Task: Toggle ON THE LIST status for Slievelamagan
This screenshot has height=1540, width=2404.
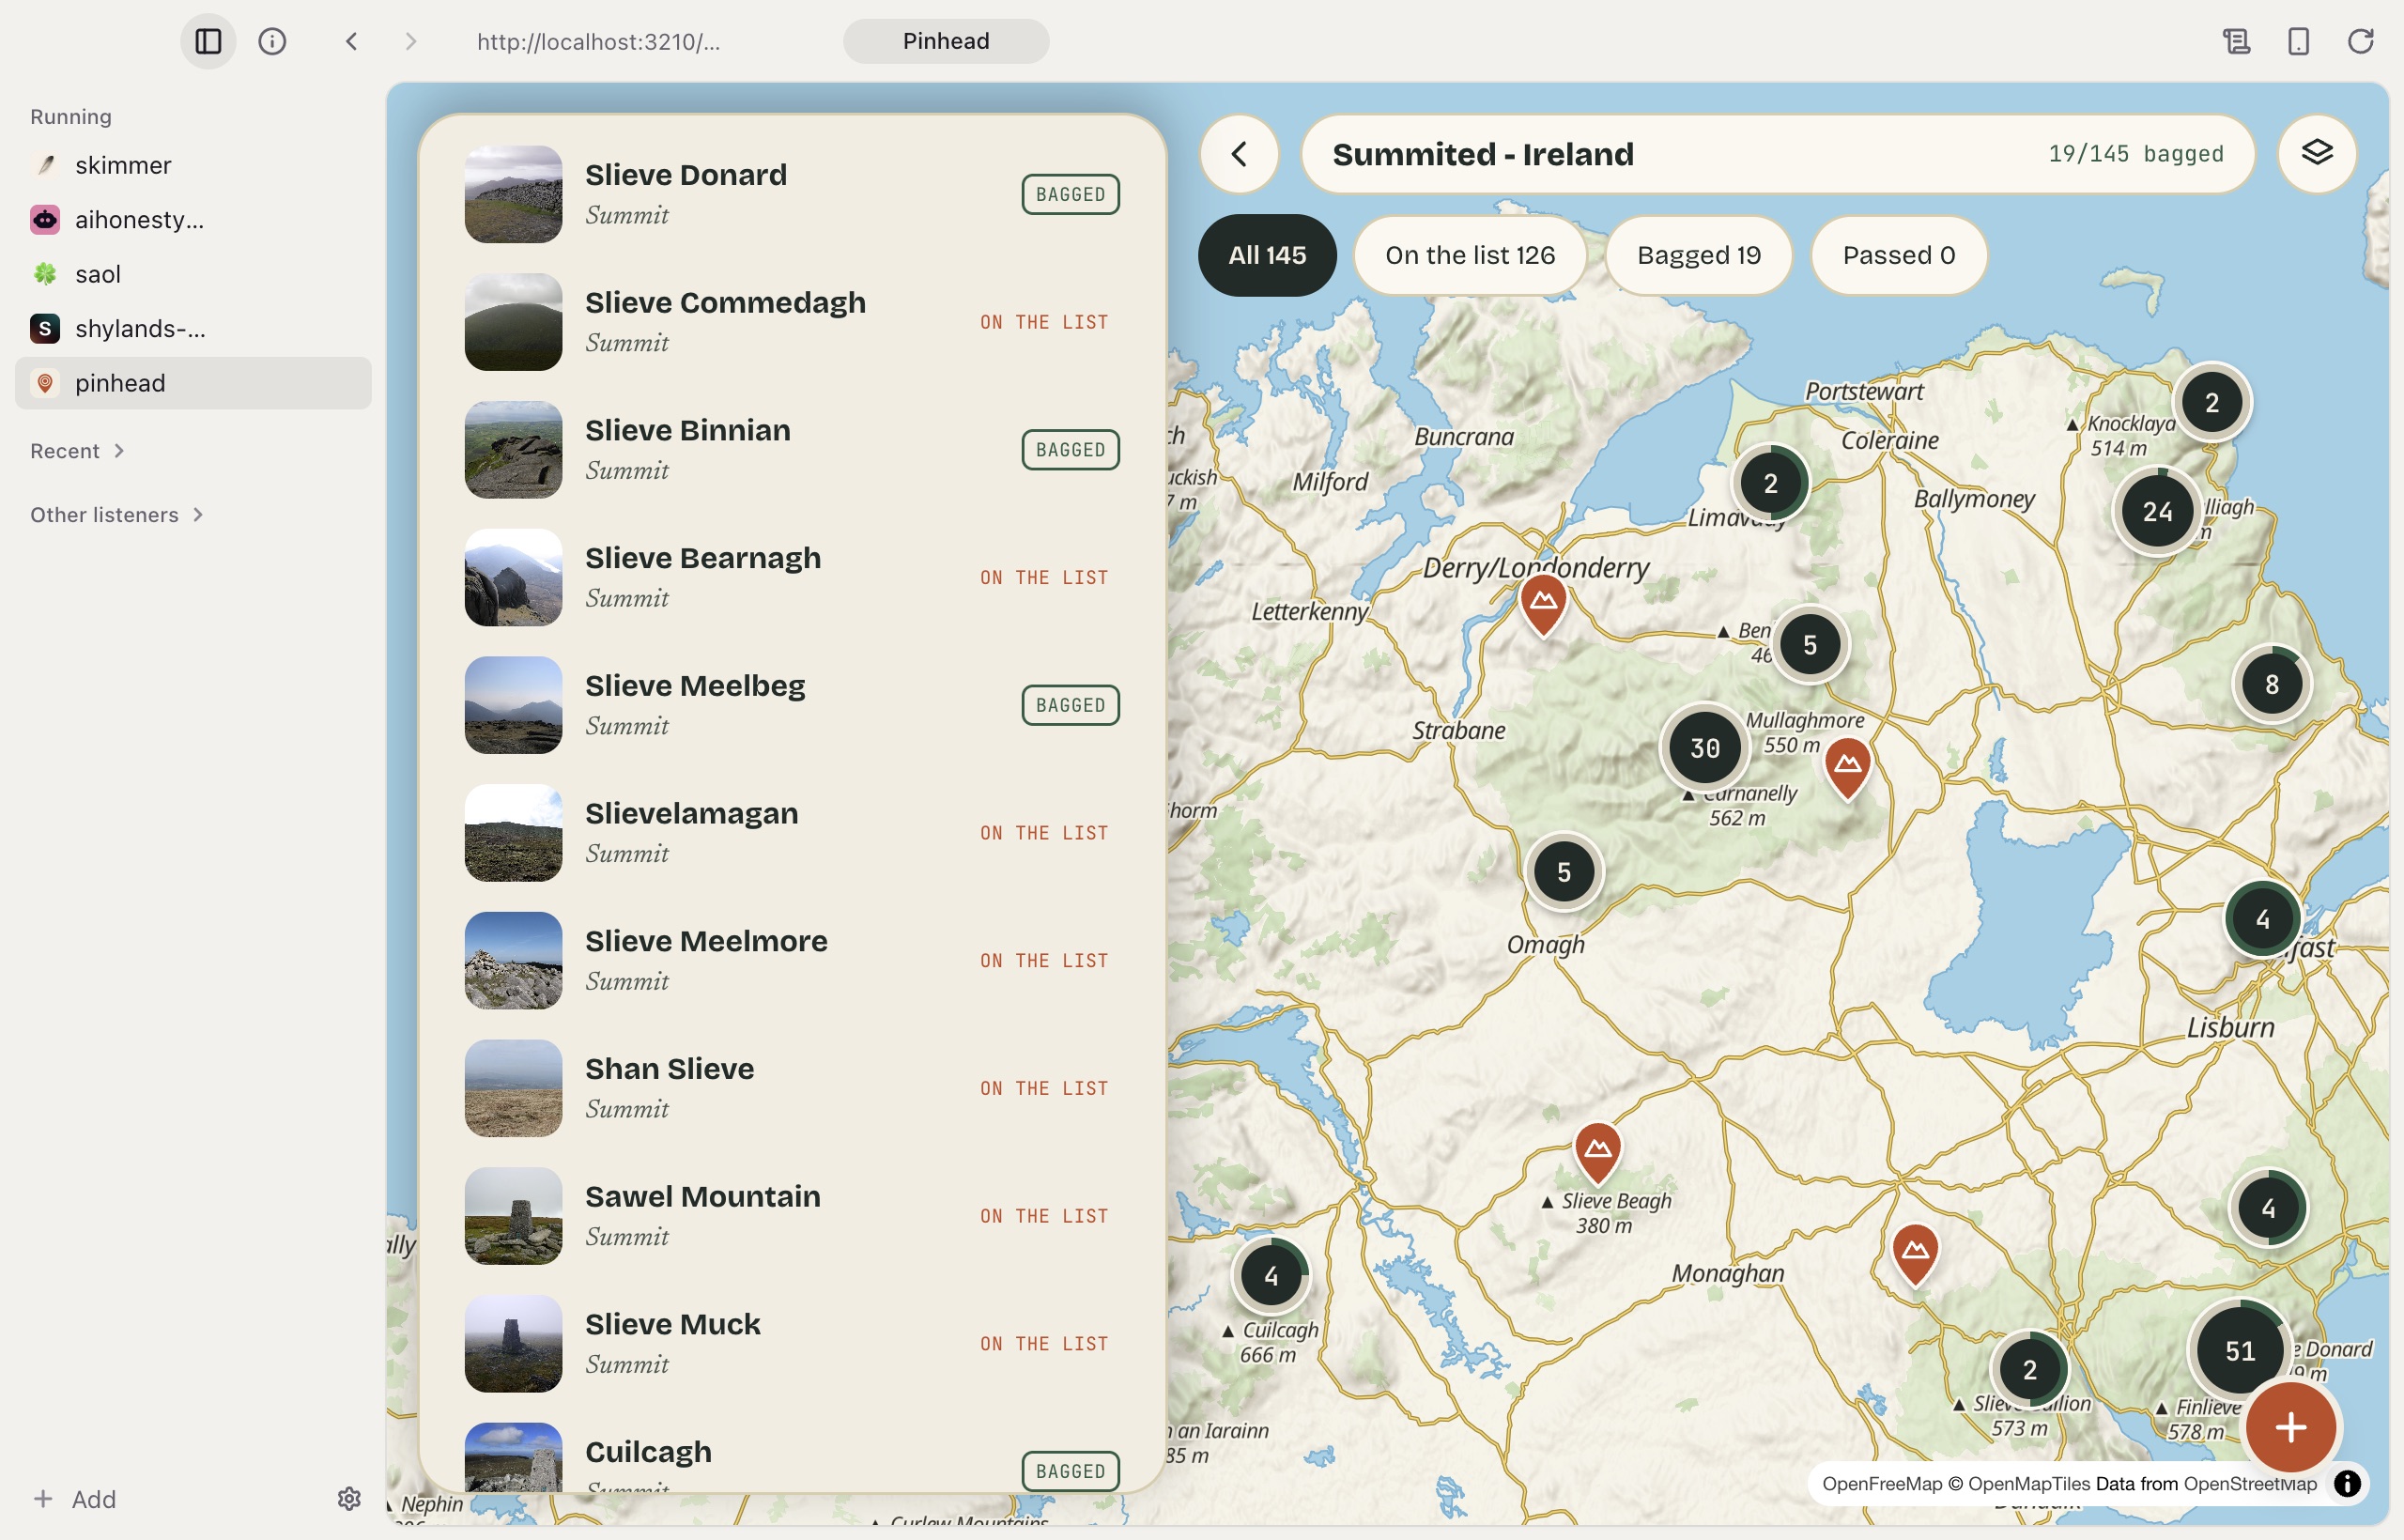Action: (x=1044, y=833)
